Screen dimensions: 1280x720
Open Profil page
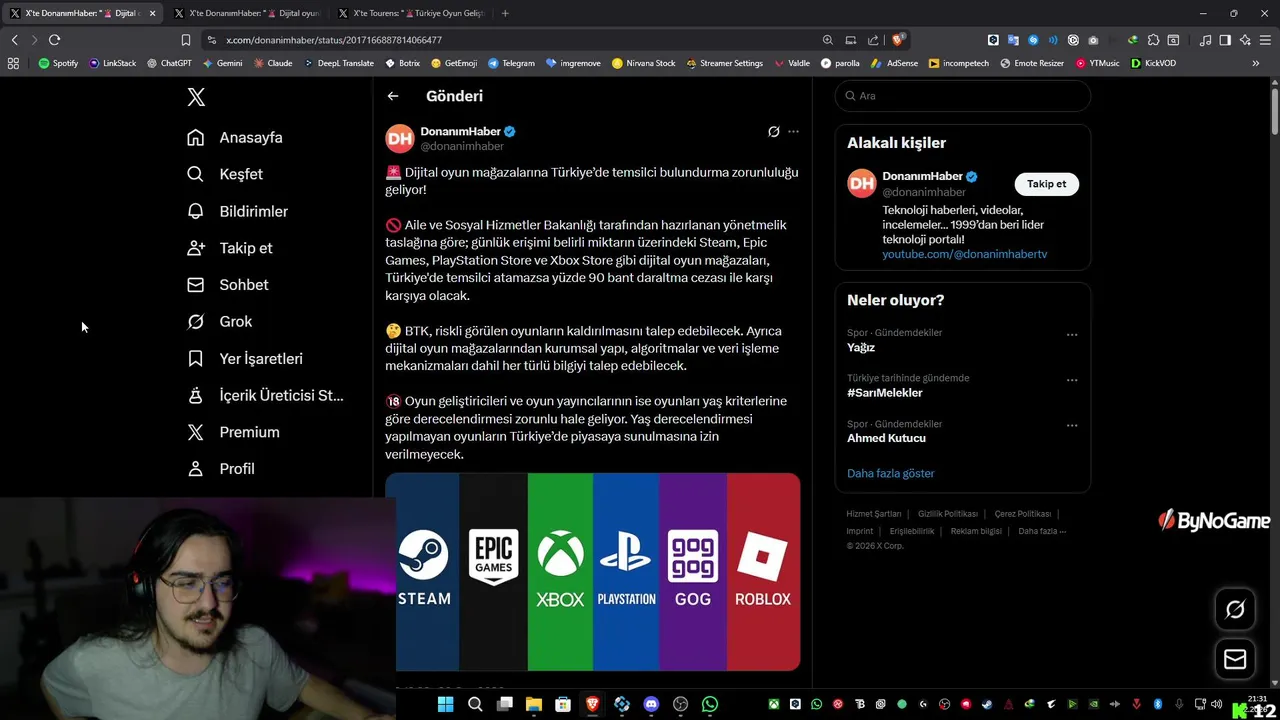(x=221, y=468)
